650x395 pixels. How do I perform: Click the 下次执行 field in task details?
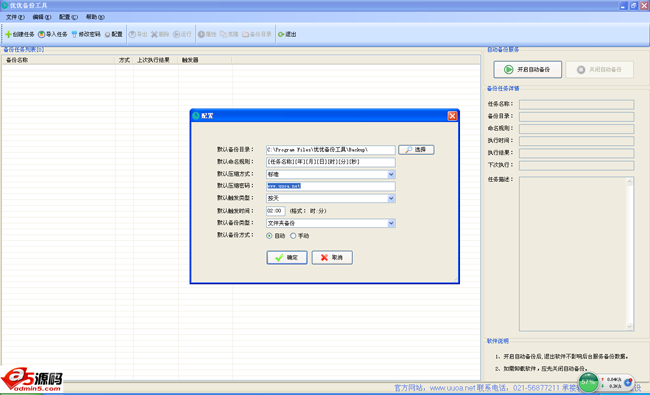pyautogui.click(x=576, y=165)
